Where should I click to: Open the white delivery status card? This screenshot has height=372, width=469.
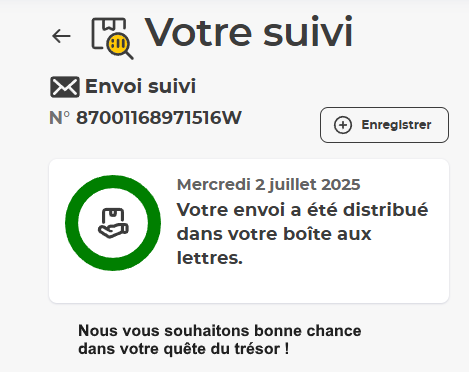pyautogui.click(x=249, y=231)
